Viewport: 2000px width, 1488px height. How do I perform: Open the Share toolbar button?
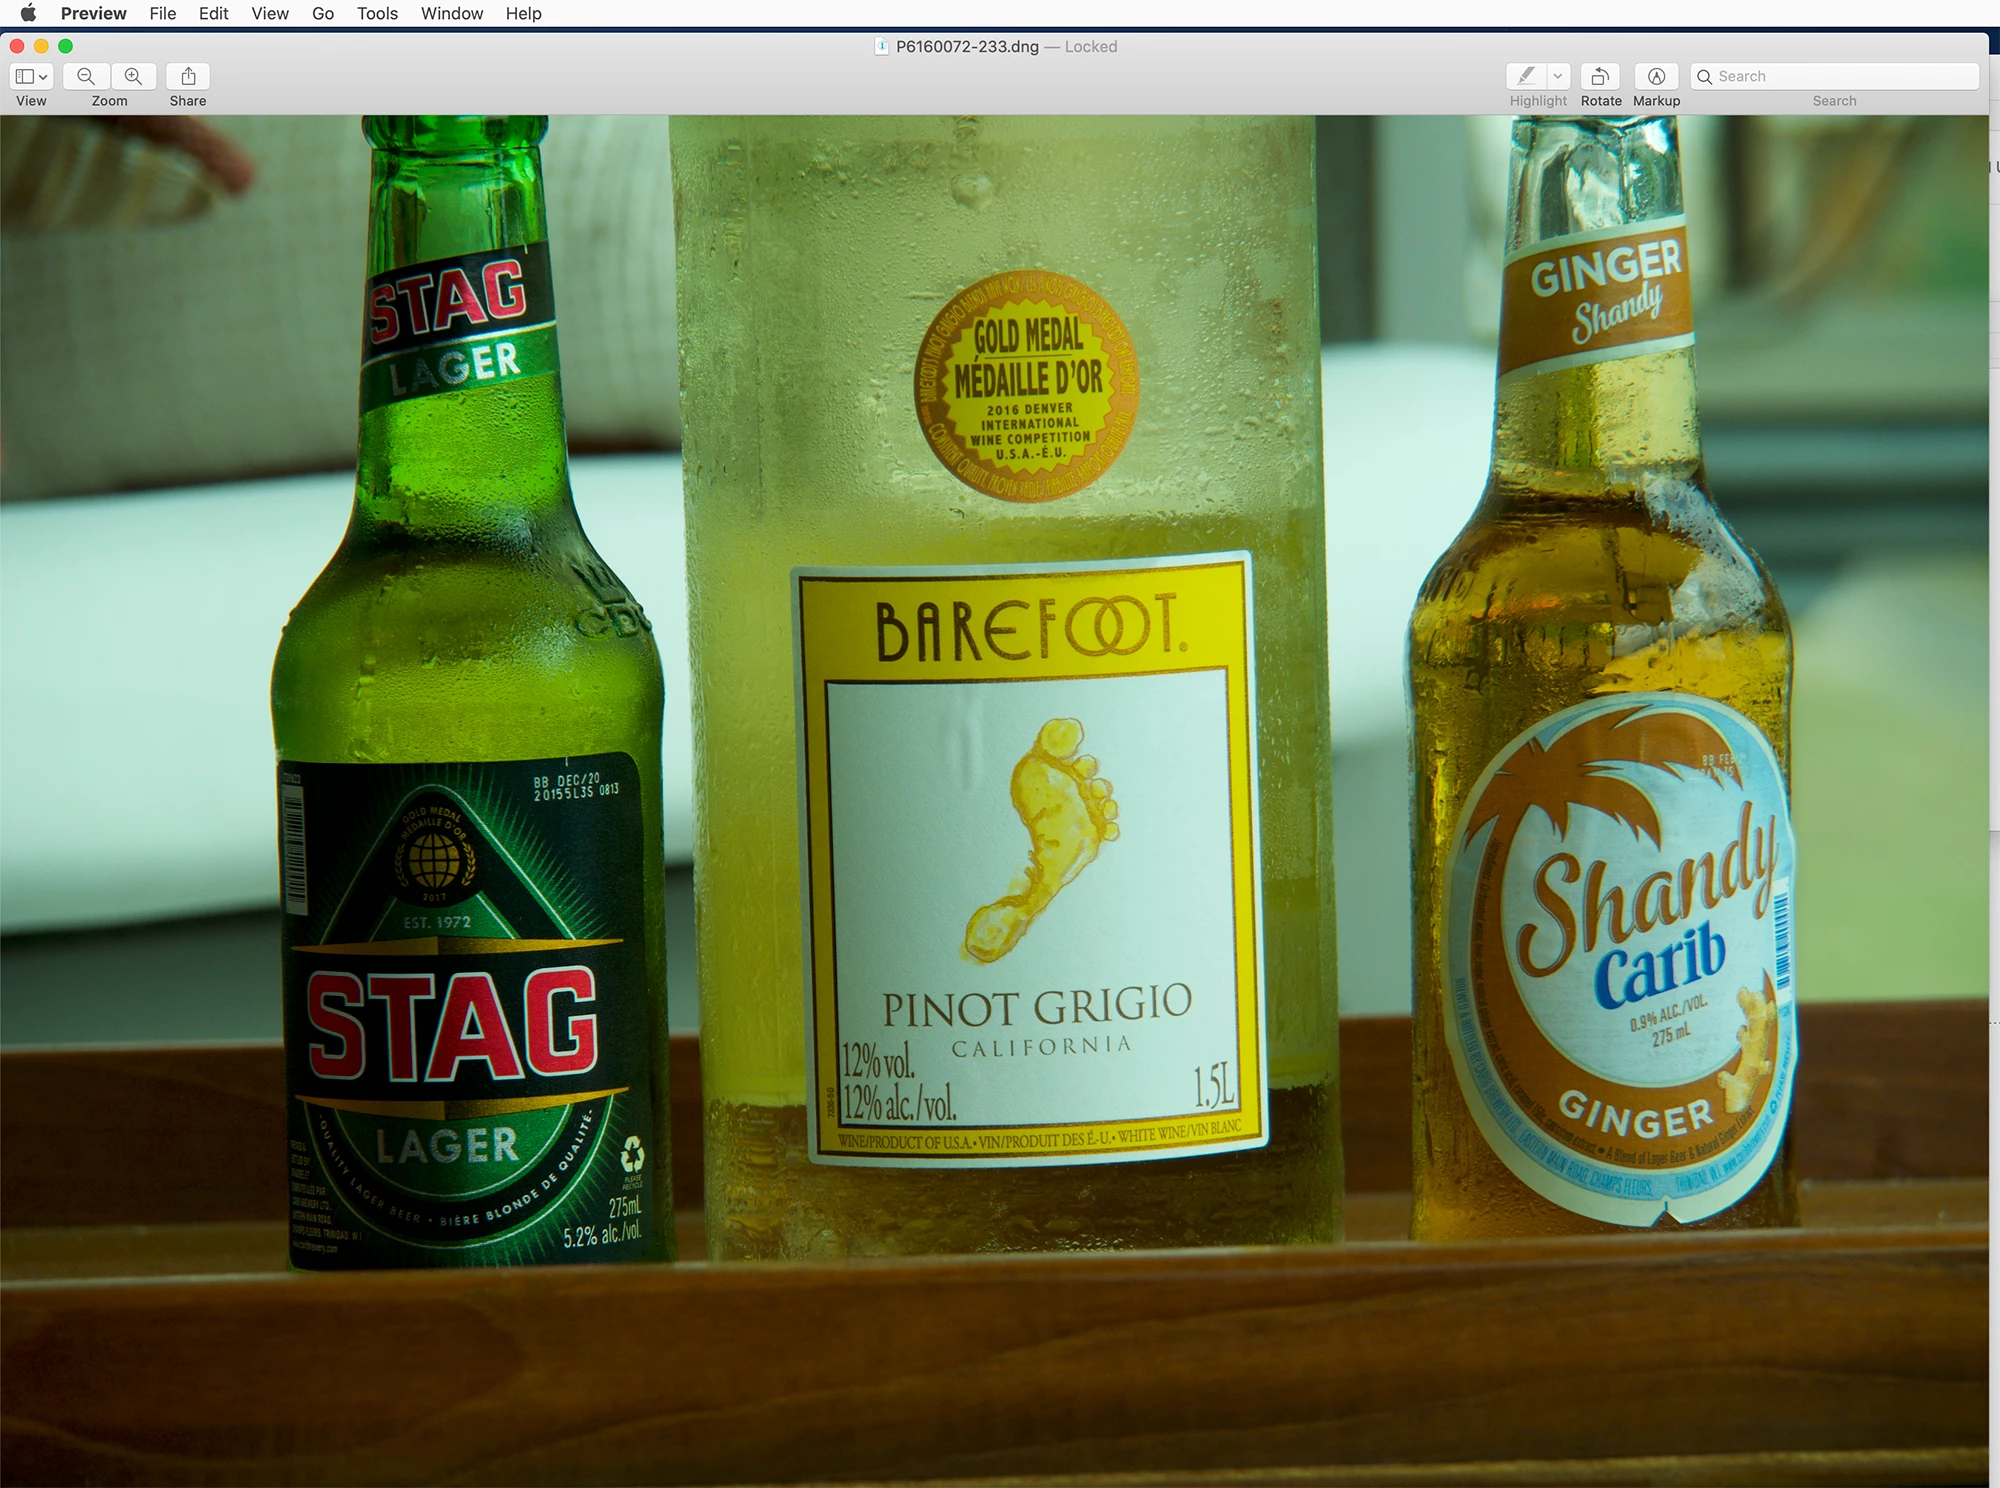[188, 76]
